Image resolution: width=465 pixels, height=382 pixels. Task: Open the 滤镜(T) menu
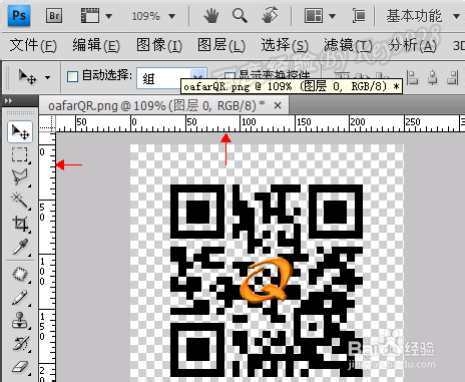(348, 45)
